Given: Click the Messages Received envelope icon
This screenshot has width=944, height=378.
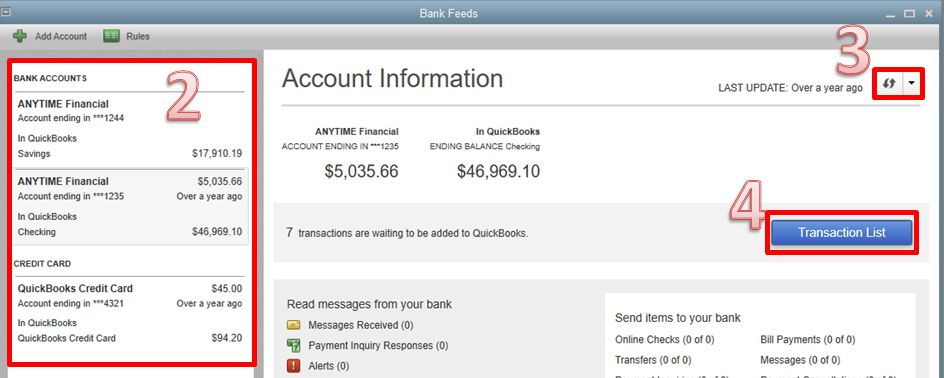Looking at the screenshot, I should click(x=294, y=325).
